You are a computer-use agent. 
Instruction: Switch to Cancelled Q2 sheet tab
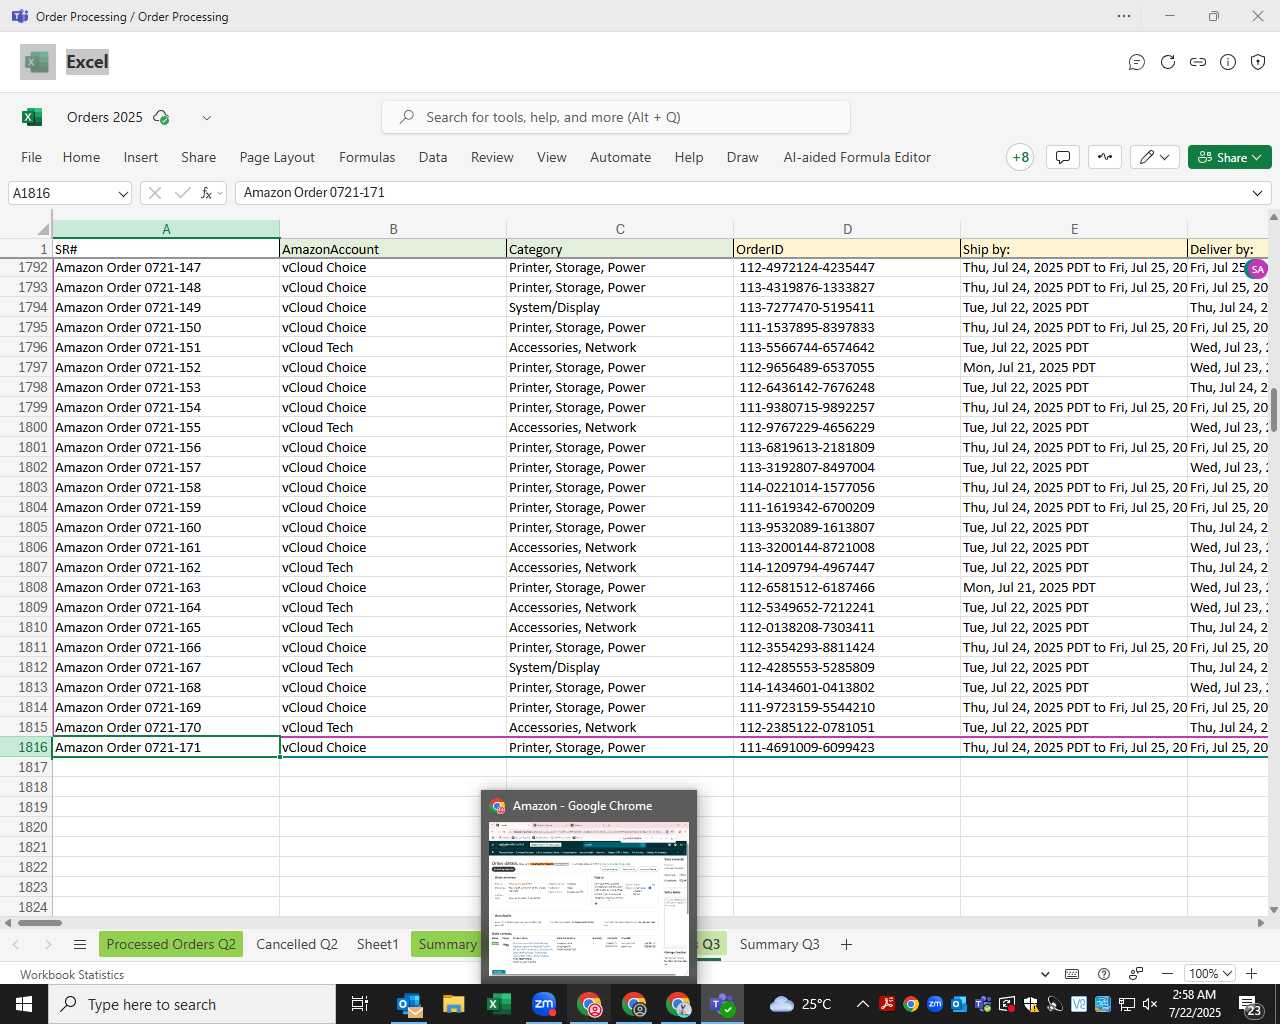pyautogui.click(x=297, y=944)
